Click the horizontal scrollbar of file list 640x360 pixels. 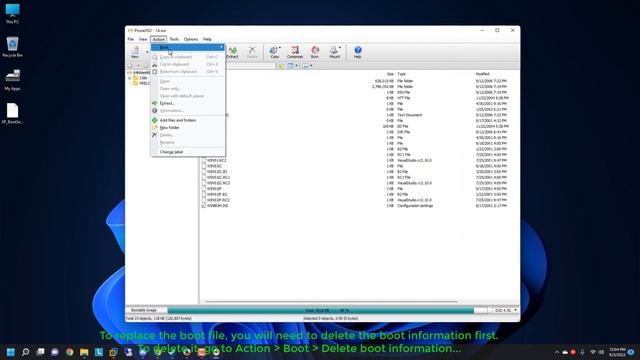pyautogui.click(x=331, y=302)
